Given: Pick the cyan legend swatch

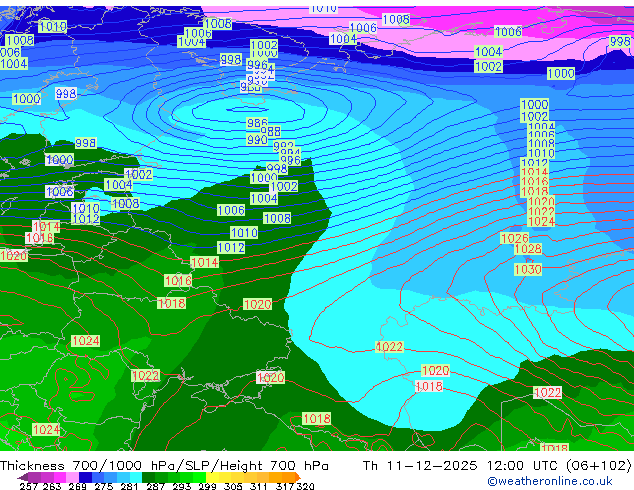Looking at the screenshot, I should pos(136,477).
